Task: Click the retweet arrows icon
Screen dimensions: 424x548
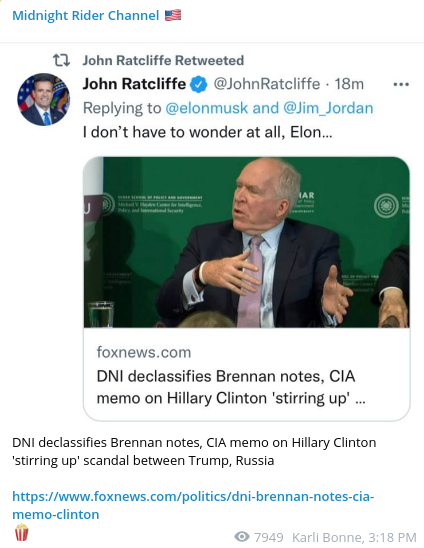Action: point(62,60)
